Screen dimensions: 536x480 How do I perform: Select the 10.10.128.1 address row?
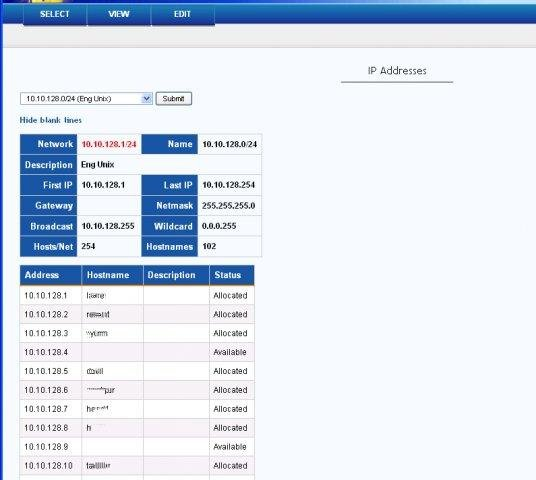(137, 295)
